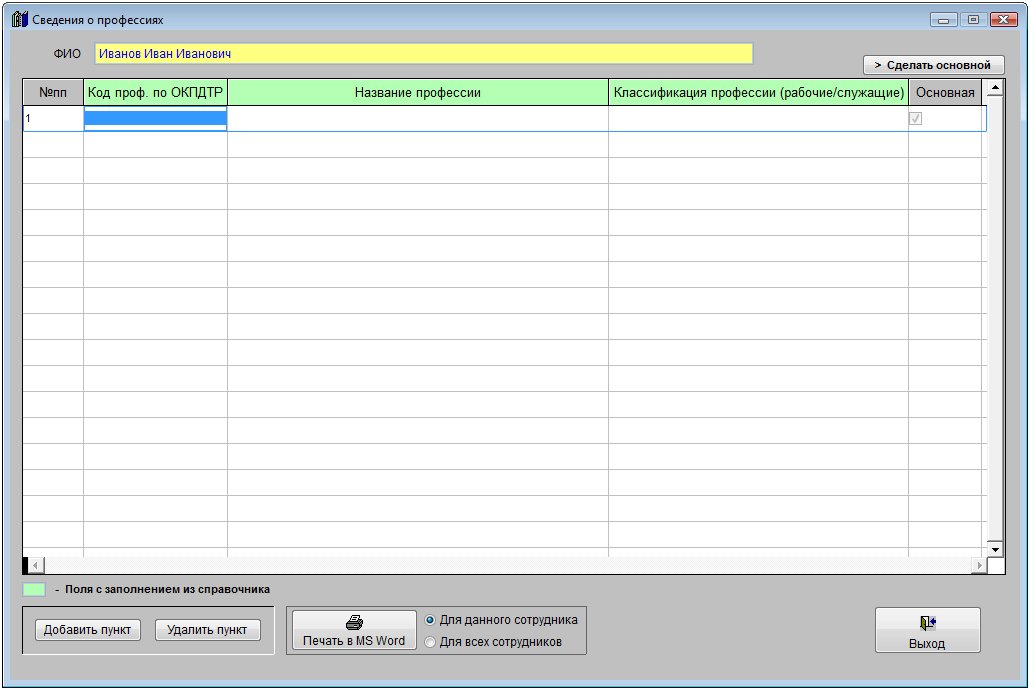Click the printer icon on the print button
This screenshot has height=688, width=1029.
coord(354,622)
